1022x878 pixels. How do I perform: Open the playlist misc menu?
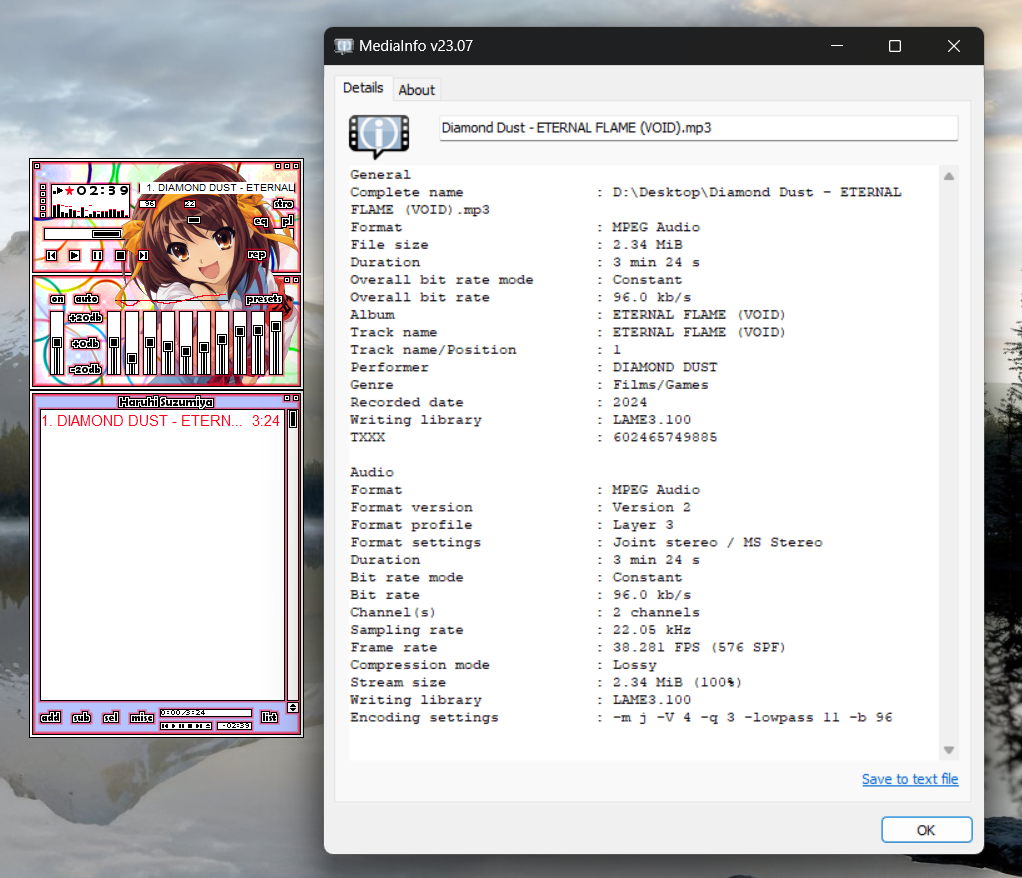point(141,718)
